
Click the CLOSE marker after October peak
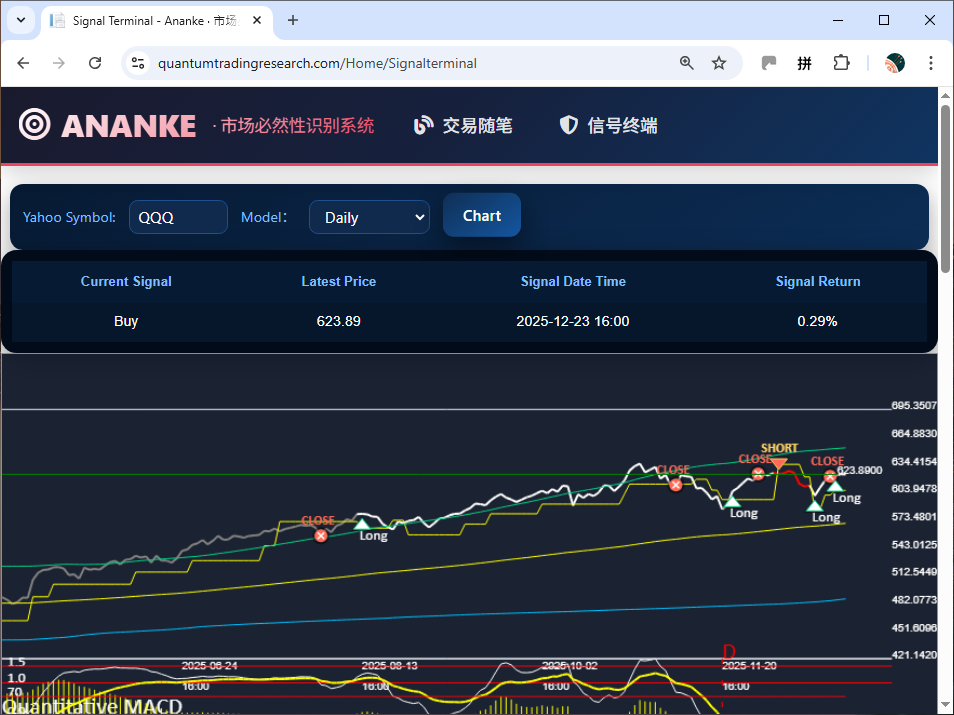[x=675, y=485]
